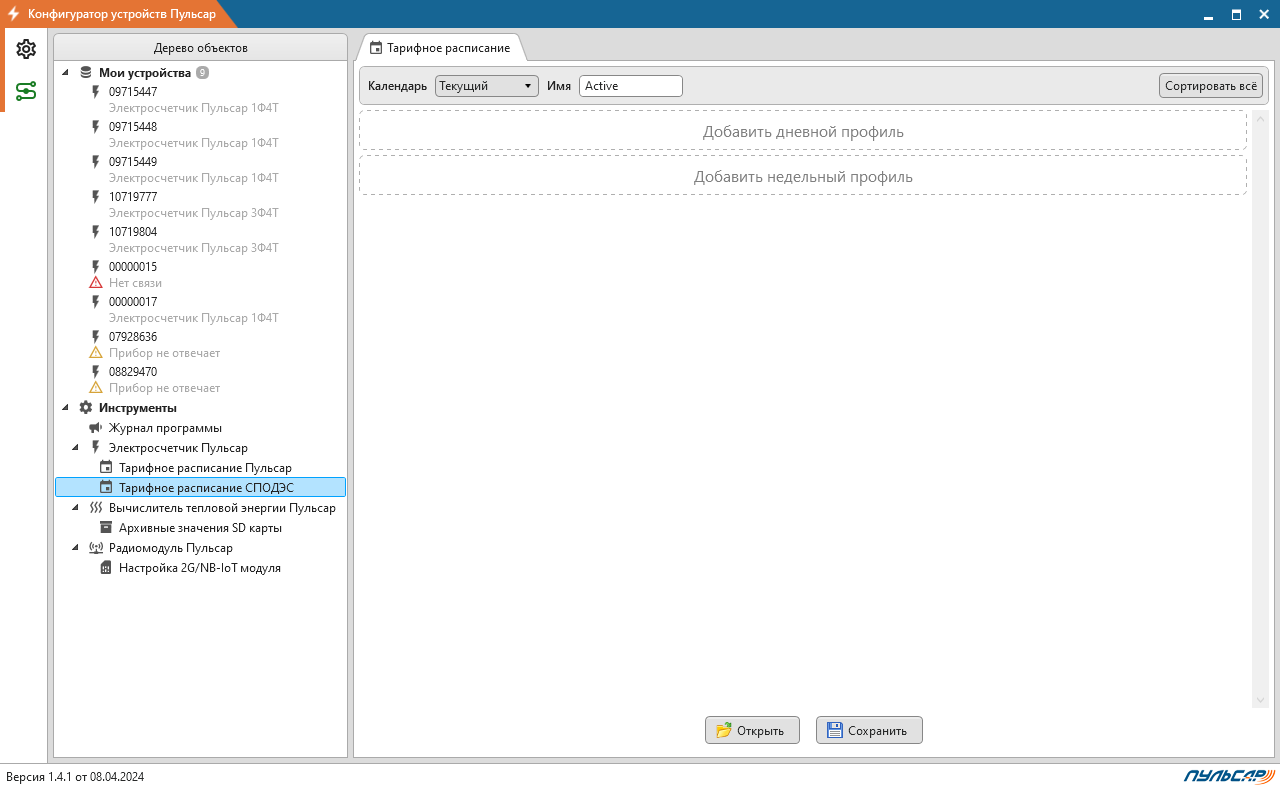Click the red warning icon next to Нет связи

click(x=96, y=283)
